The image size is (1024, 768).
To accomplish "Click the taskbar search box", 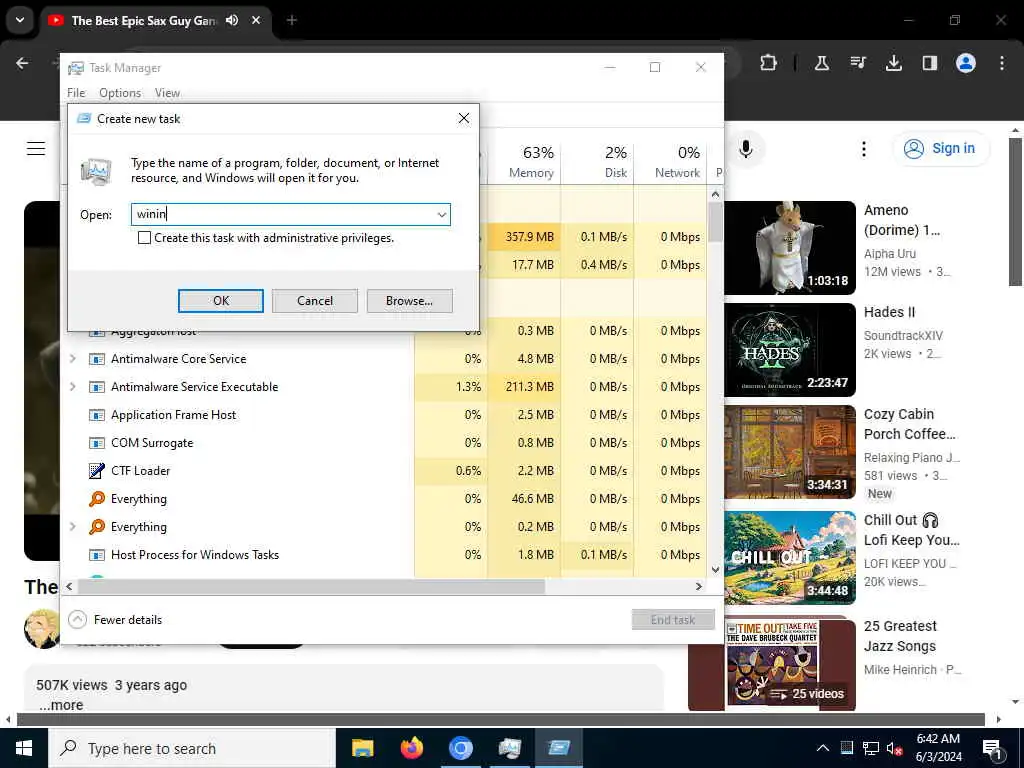I will (x=191, y=748).
